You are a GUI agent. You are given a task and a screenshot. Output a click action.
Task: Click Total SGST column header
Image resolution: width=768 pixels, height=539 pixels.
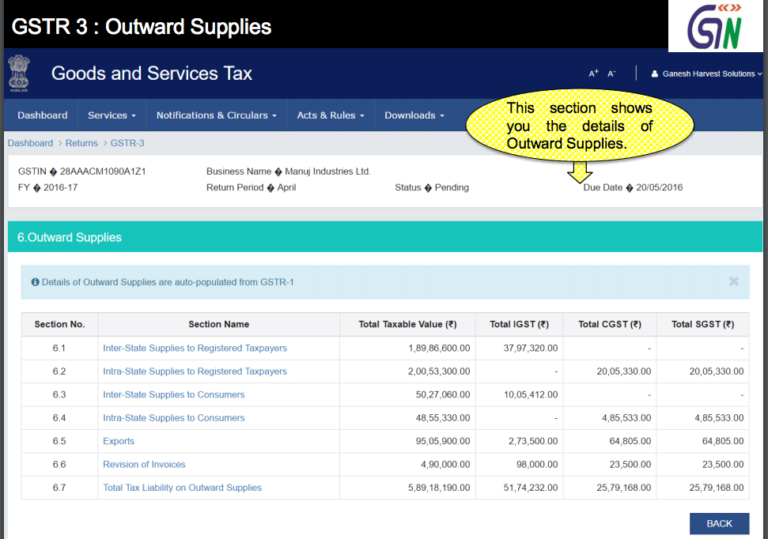click(x=703, y=324)
